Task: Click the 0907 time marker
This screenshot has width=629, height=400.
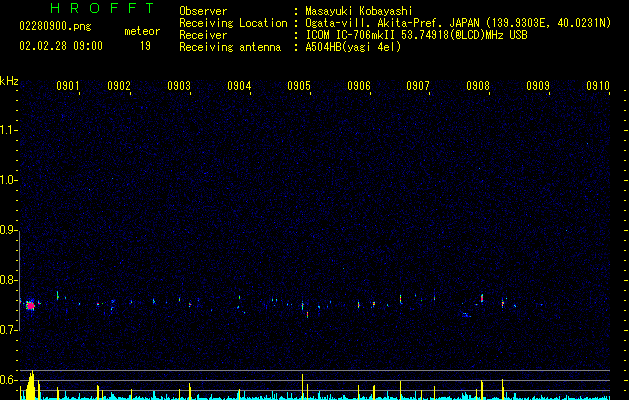Action: pyautogui.click(x=418, y=86)
